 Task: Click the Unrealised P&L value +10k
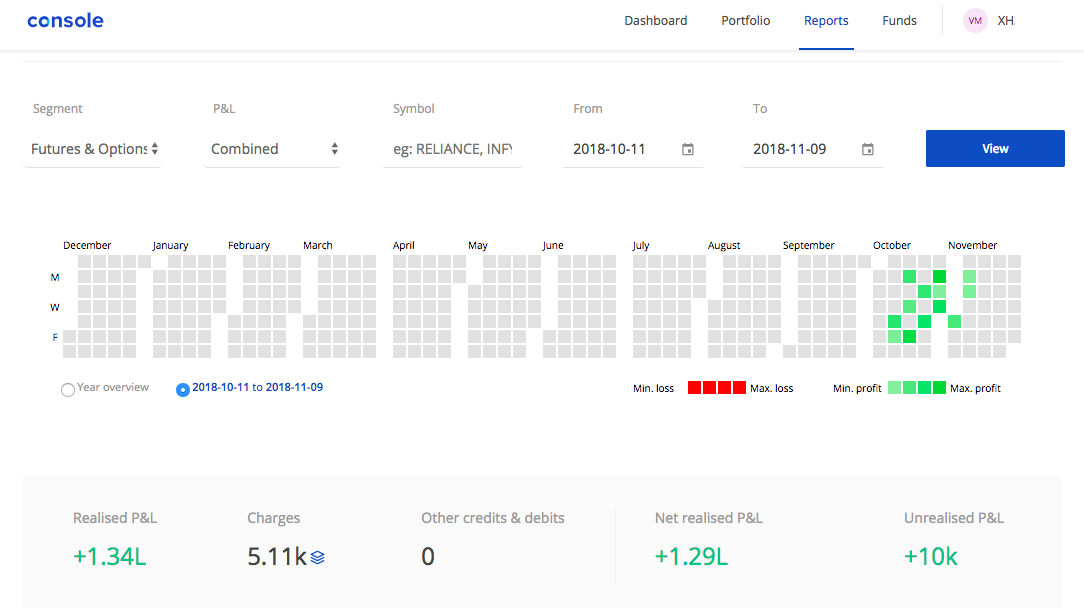tap(931, 557)
